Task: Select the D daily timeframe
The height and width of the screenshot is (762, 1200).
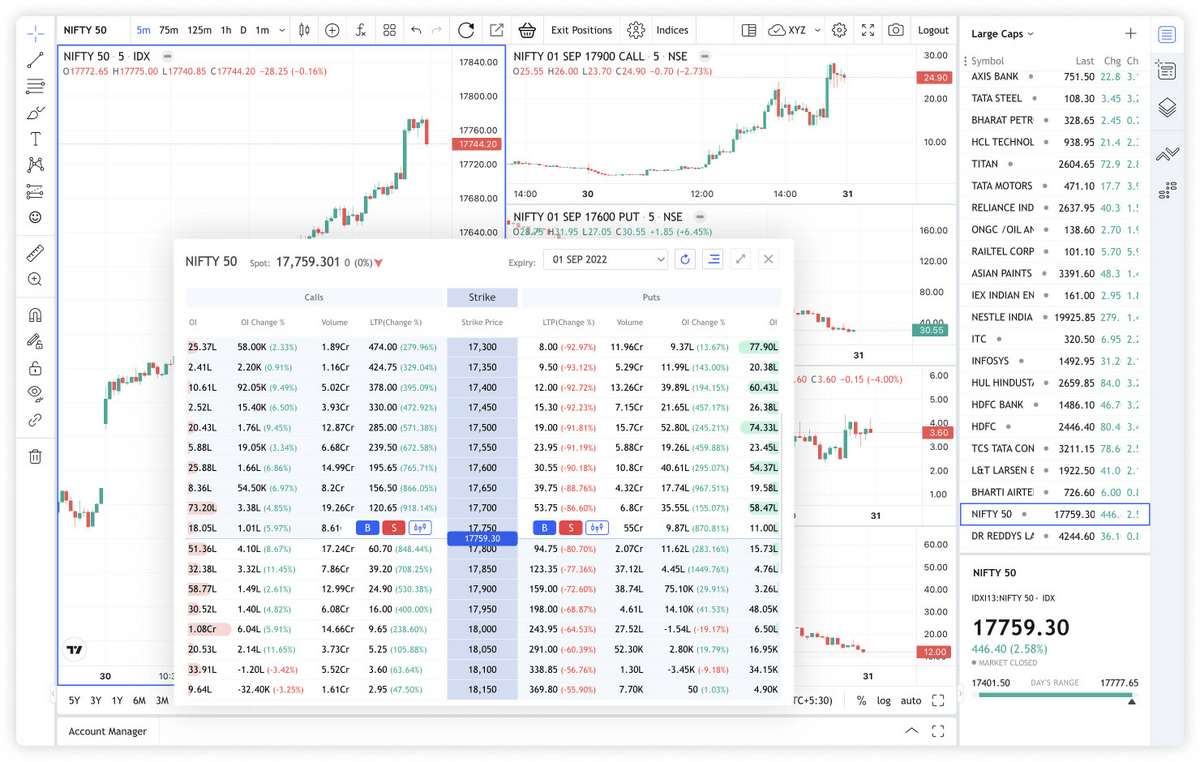Action: click(243, 30)
